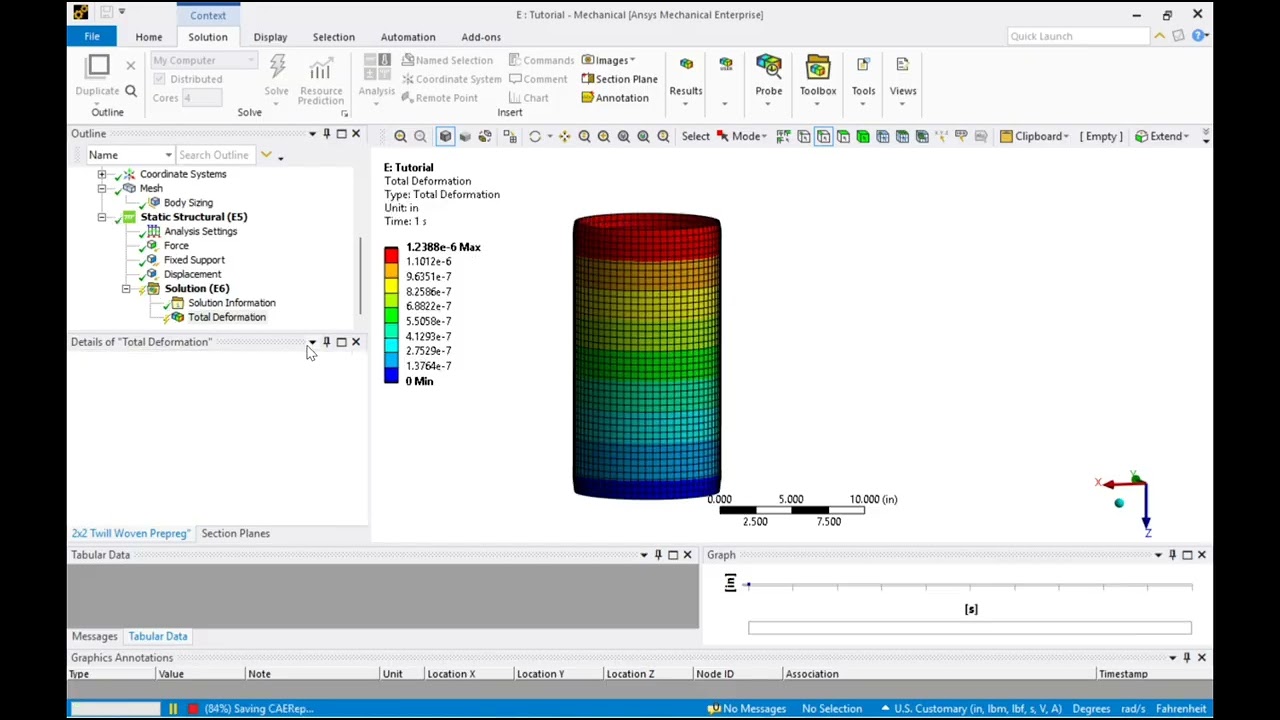The image size is (1280, 720).
Task: Click the dark blue legend color band
Action: [391, 376]
